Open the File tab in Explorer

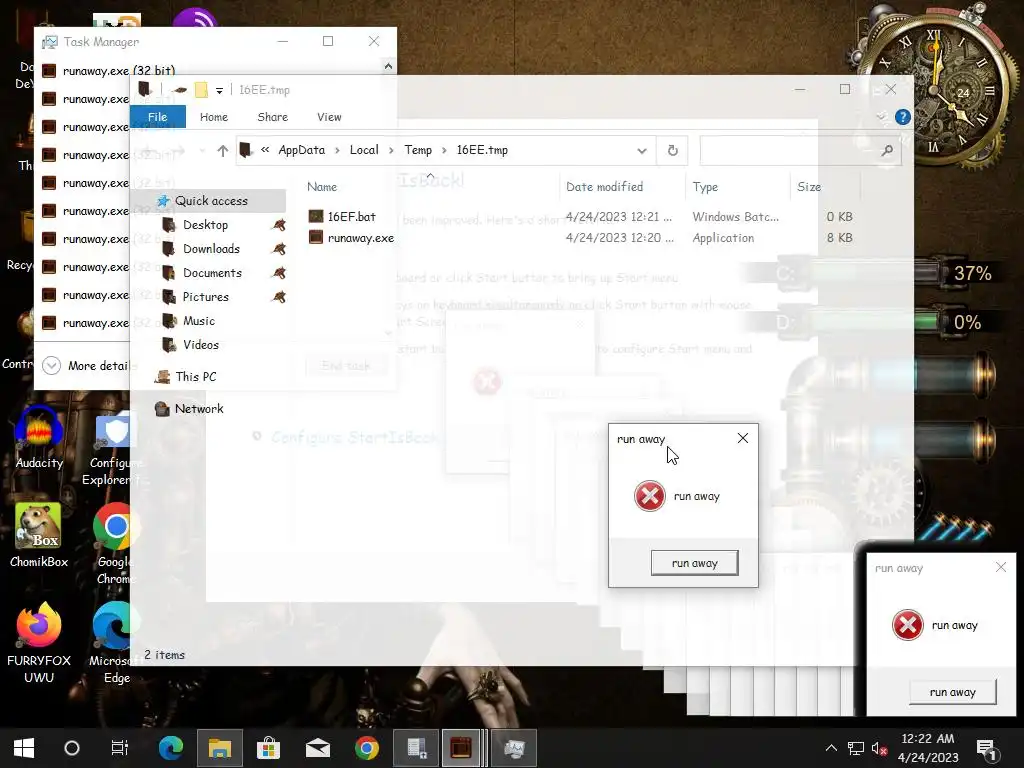click(157, 117)
